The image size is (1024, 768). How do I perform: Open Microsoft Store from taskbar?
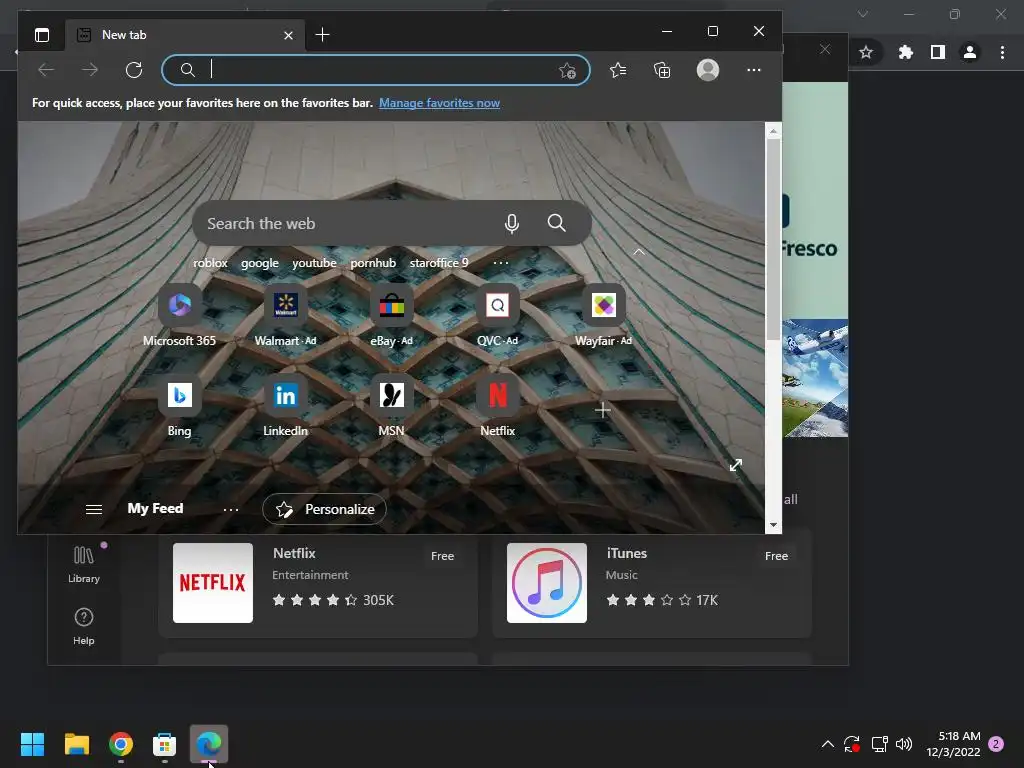(x=165, y=744)
